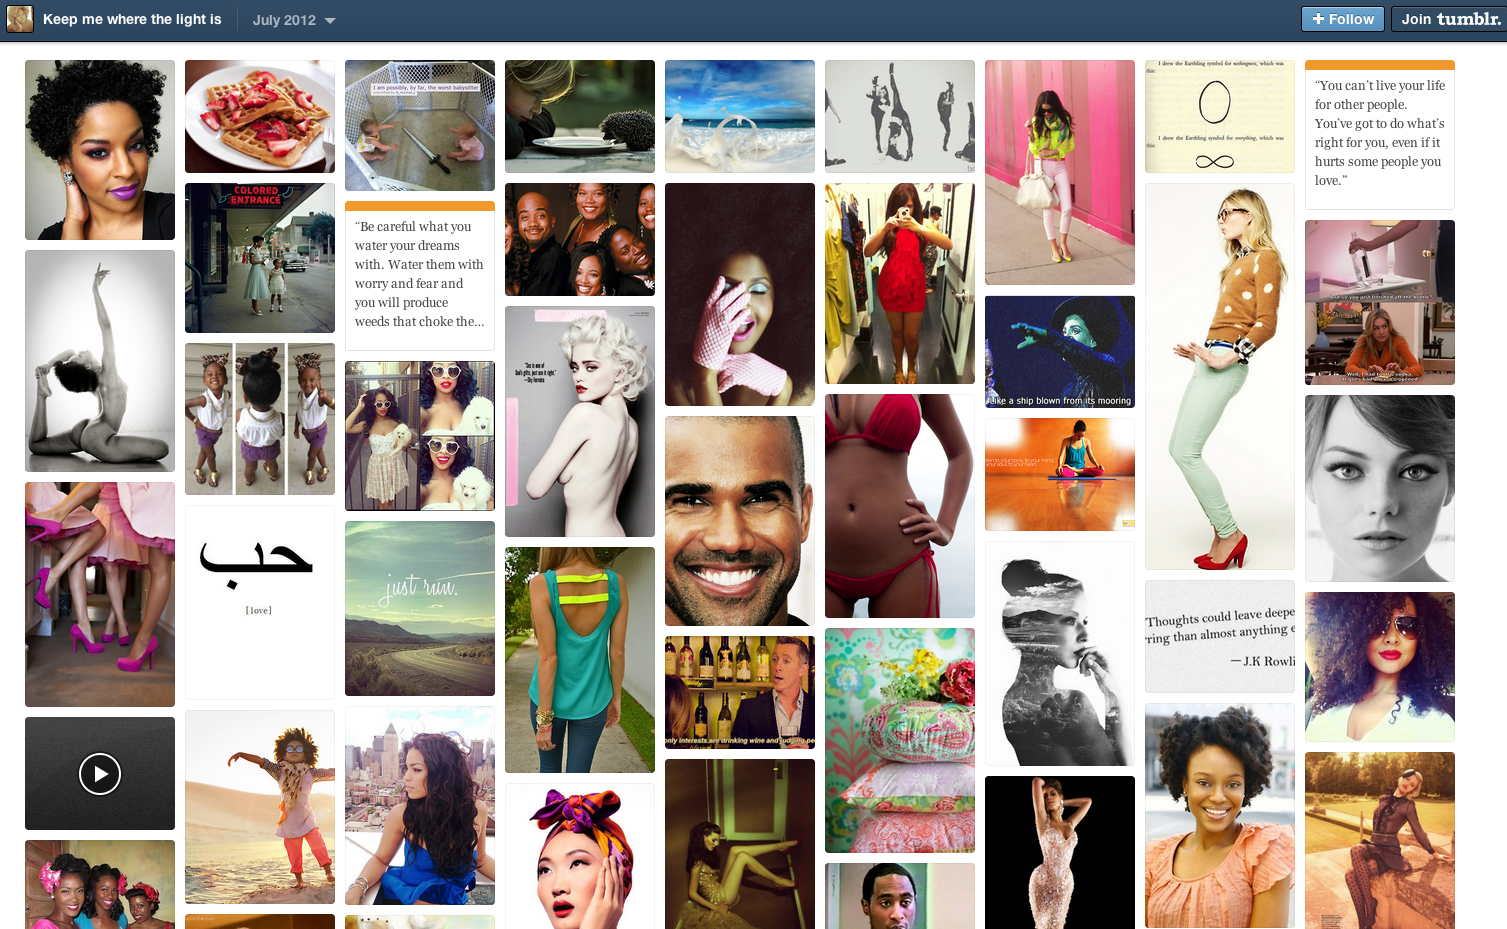The width and height of the screenshot is (1507, 929).
Task: Click the just run landscape photo
Action: [x=419, y=608]
